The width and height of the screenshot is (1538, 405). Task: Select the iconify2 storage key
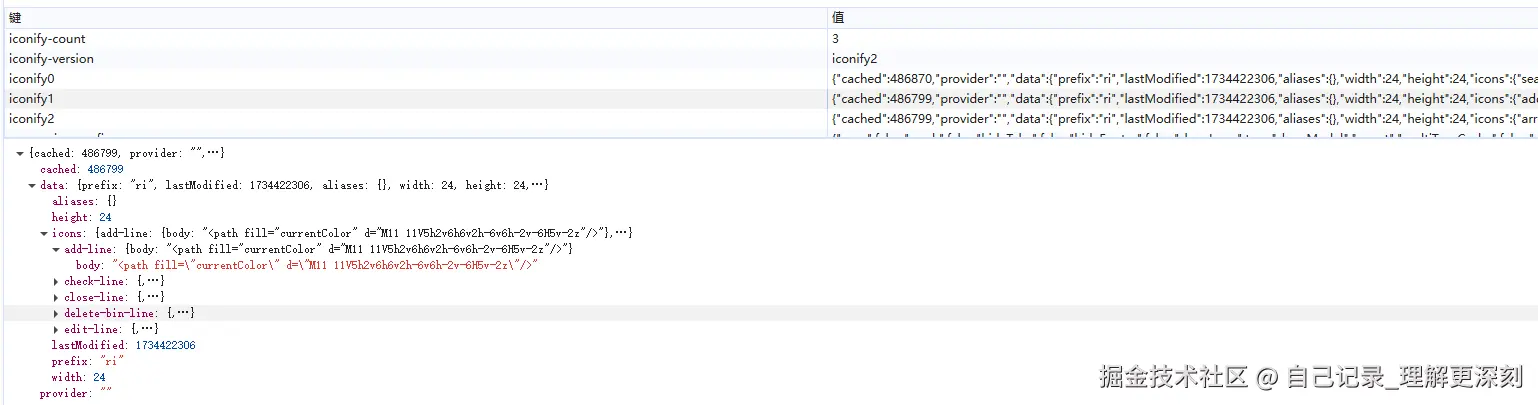point(32,119)
